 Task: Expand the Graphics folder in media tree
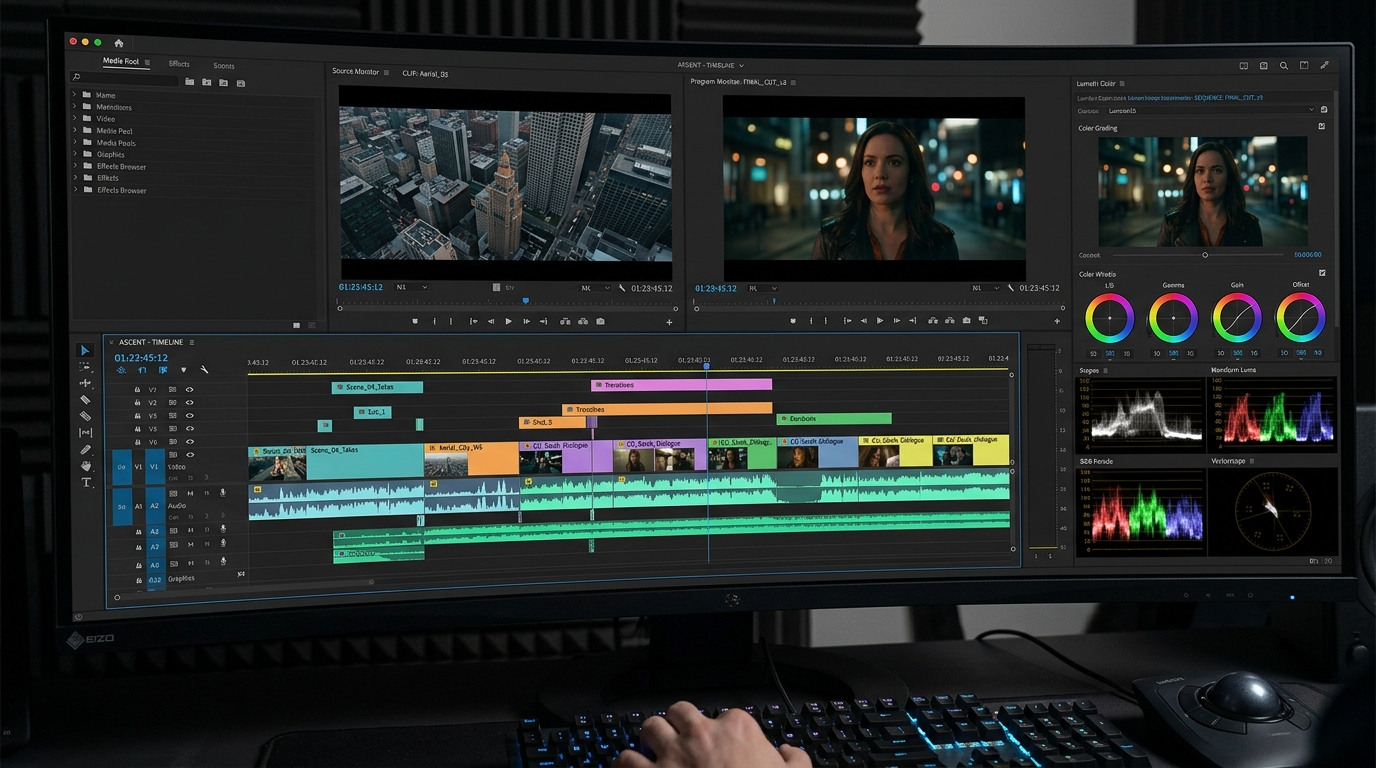click(x=74, y=154)
